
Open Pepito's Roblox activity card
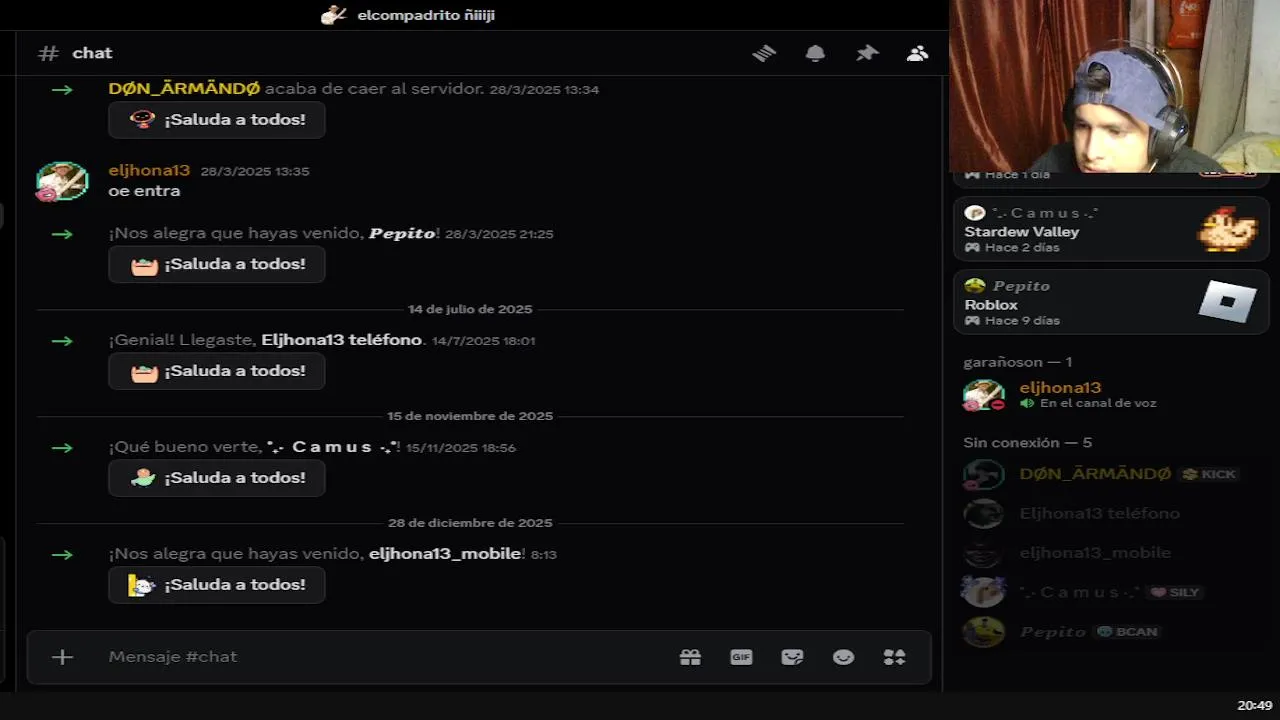tap(1111, 302)
